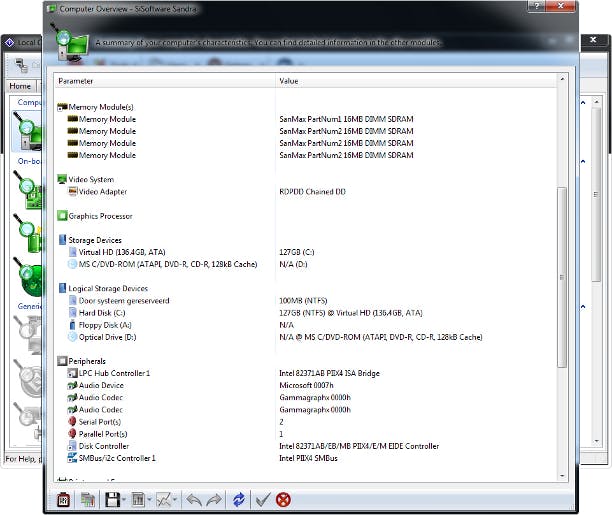Screen dimensions: 612x515
Task: Select the Peripherals group icon
Action: pyautogui.click(x=62, y=361)
